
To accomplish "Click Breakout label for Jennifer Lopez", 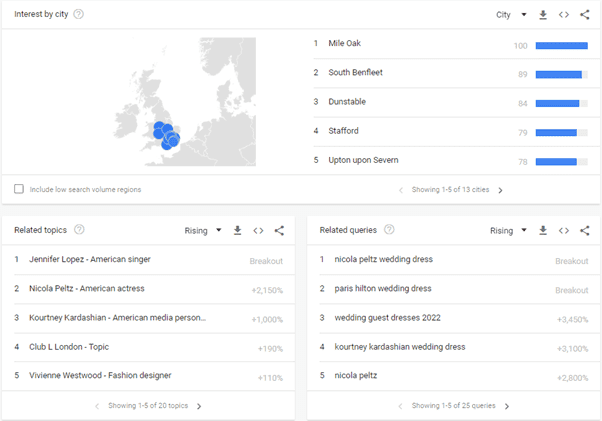I will pyautogui.click(x=266, y=261).
